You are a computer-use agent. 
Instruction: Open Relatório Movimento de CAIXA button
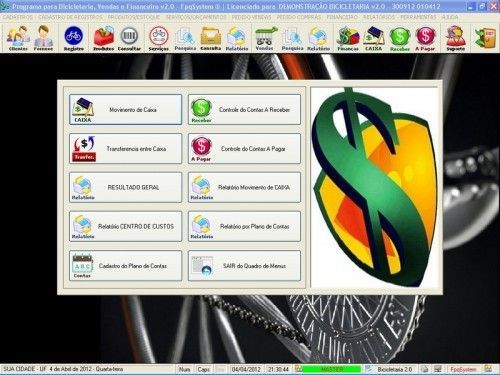(x=244, y=187)
